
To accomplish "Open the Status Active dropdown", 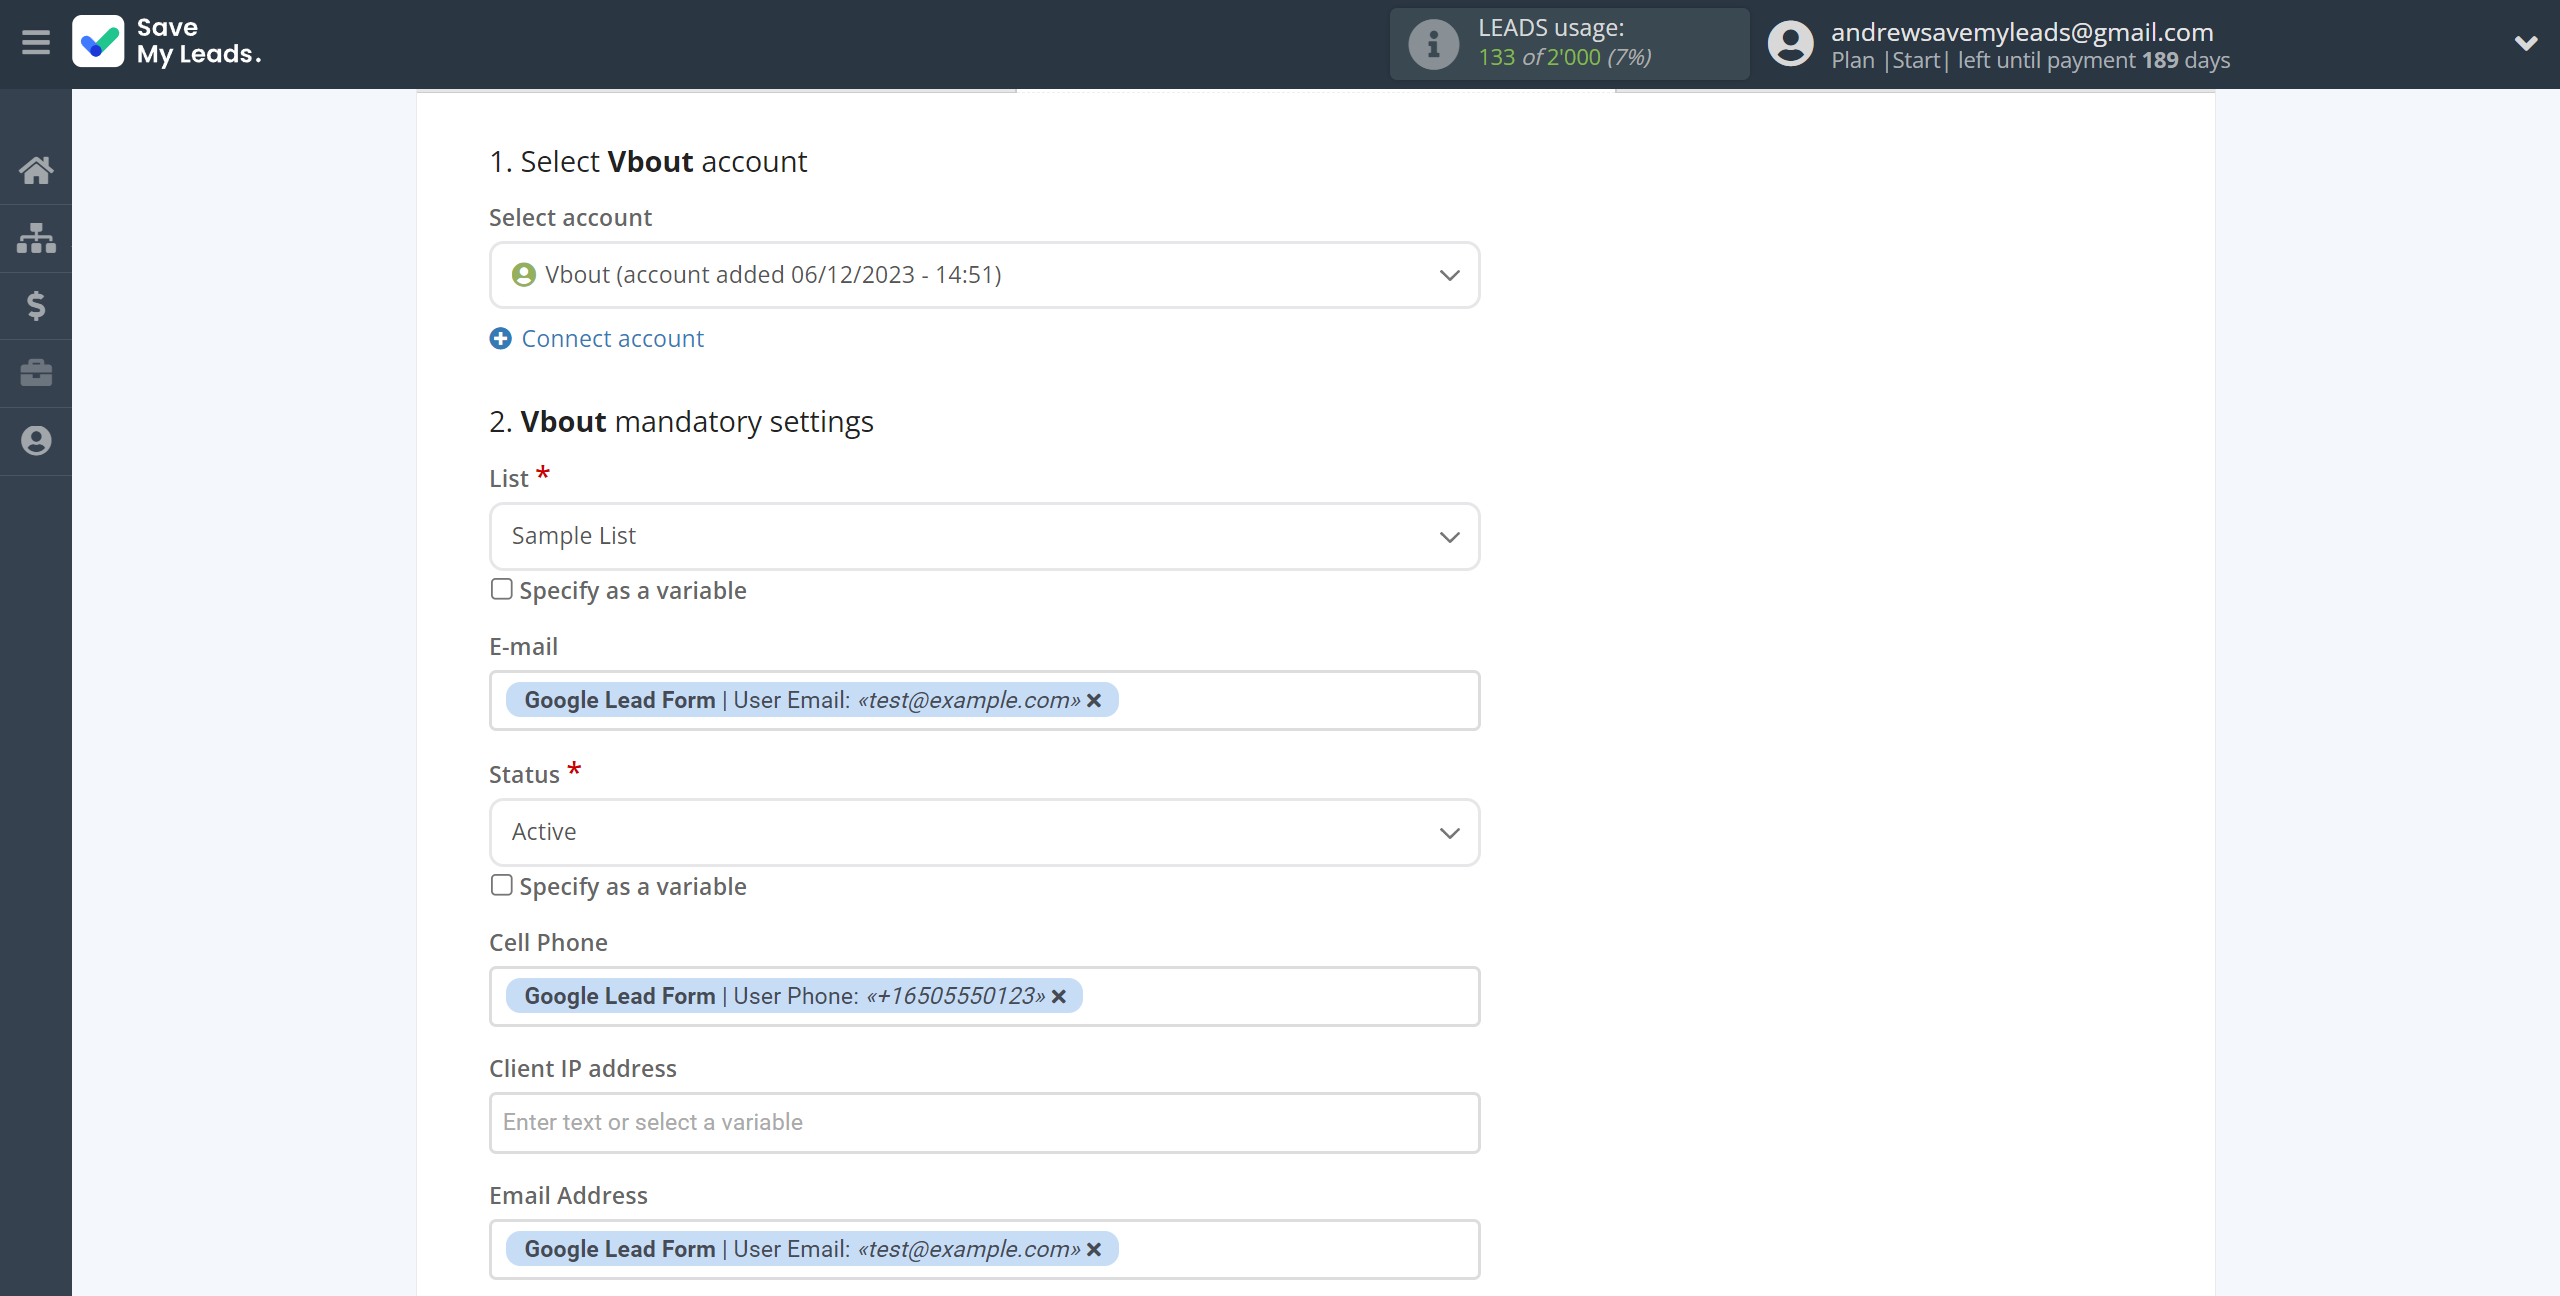I will click(x=984, y=833).
